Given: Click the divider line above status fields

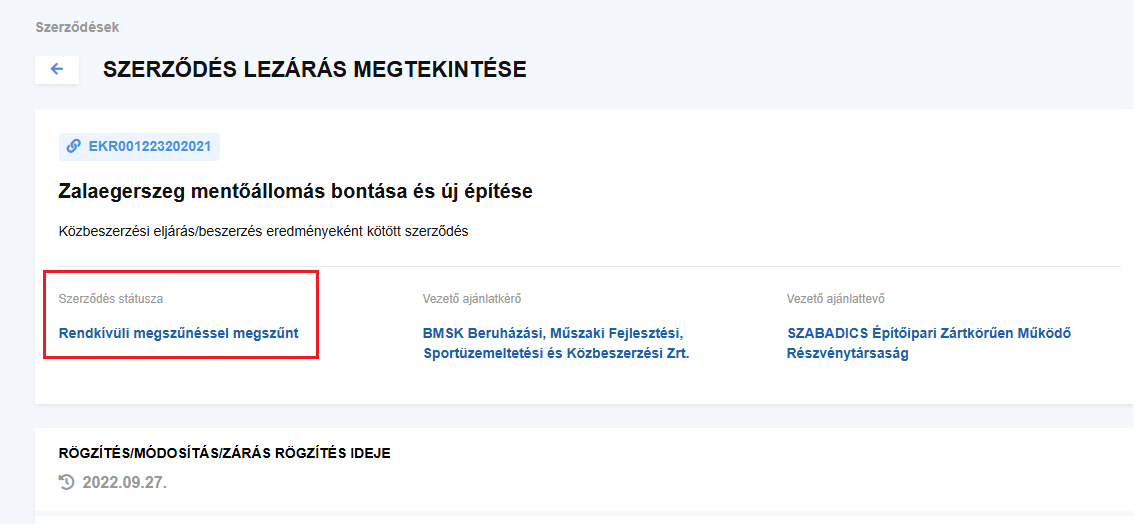Looking at the screenshot, I should (x=700, y=267).
